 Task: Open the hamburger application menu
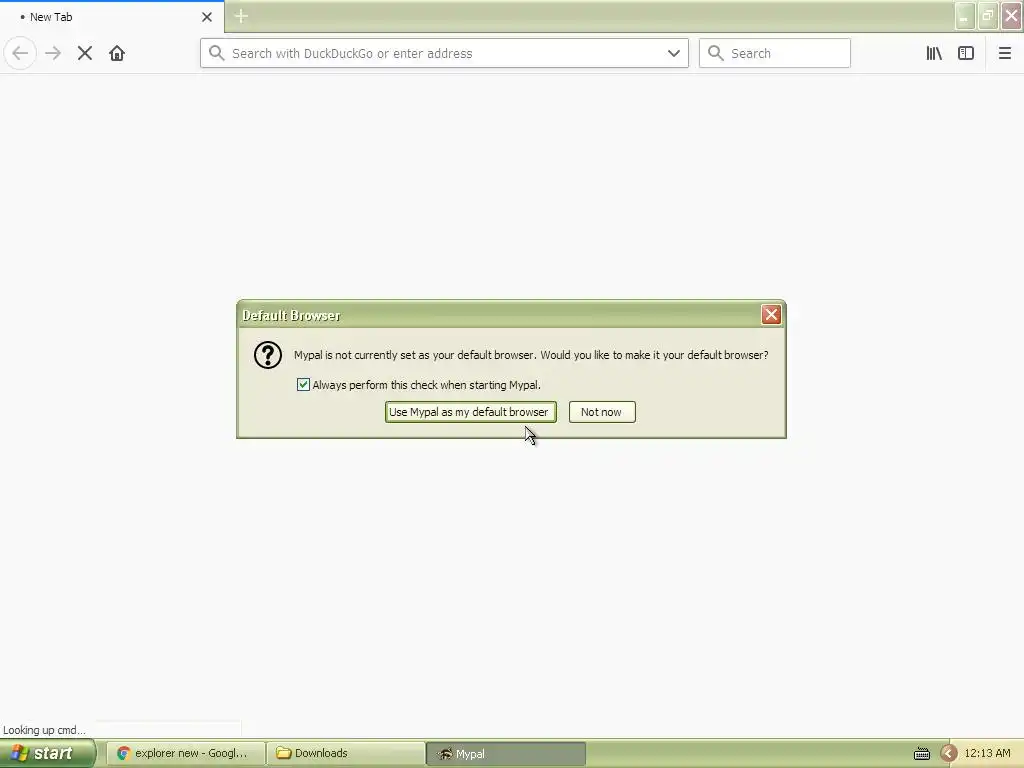pyautogui.click(x=1004, y=54)
